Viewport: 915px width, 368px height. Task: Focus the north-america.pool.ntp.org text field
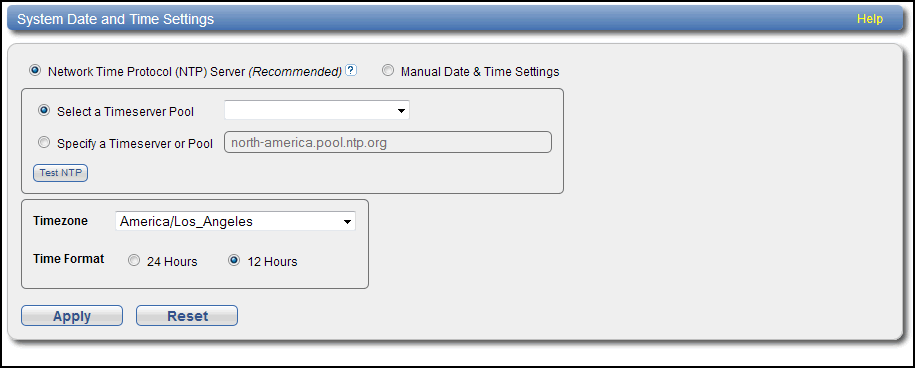click(x=388, y=142)
